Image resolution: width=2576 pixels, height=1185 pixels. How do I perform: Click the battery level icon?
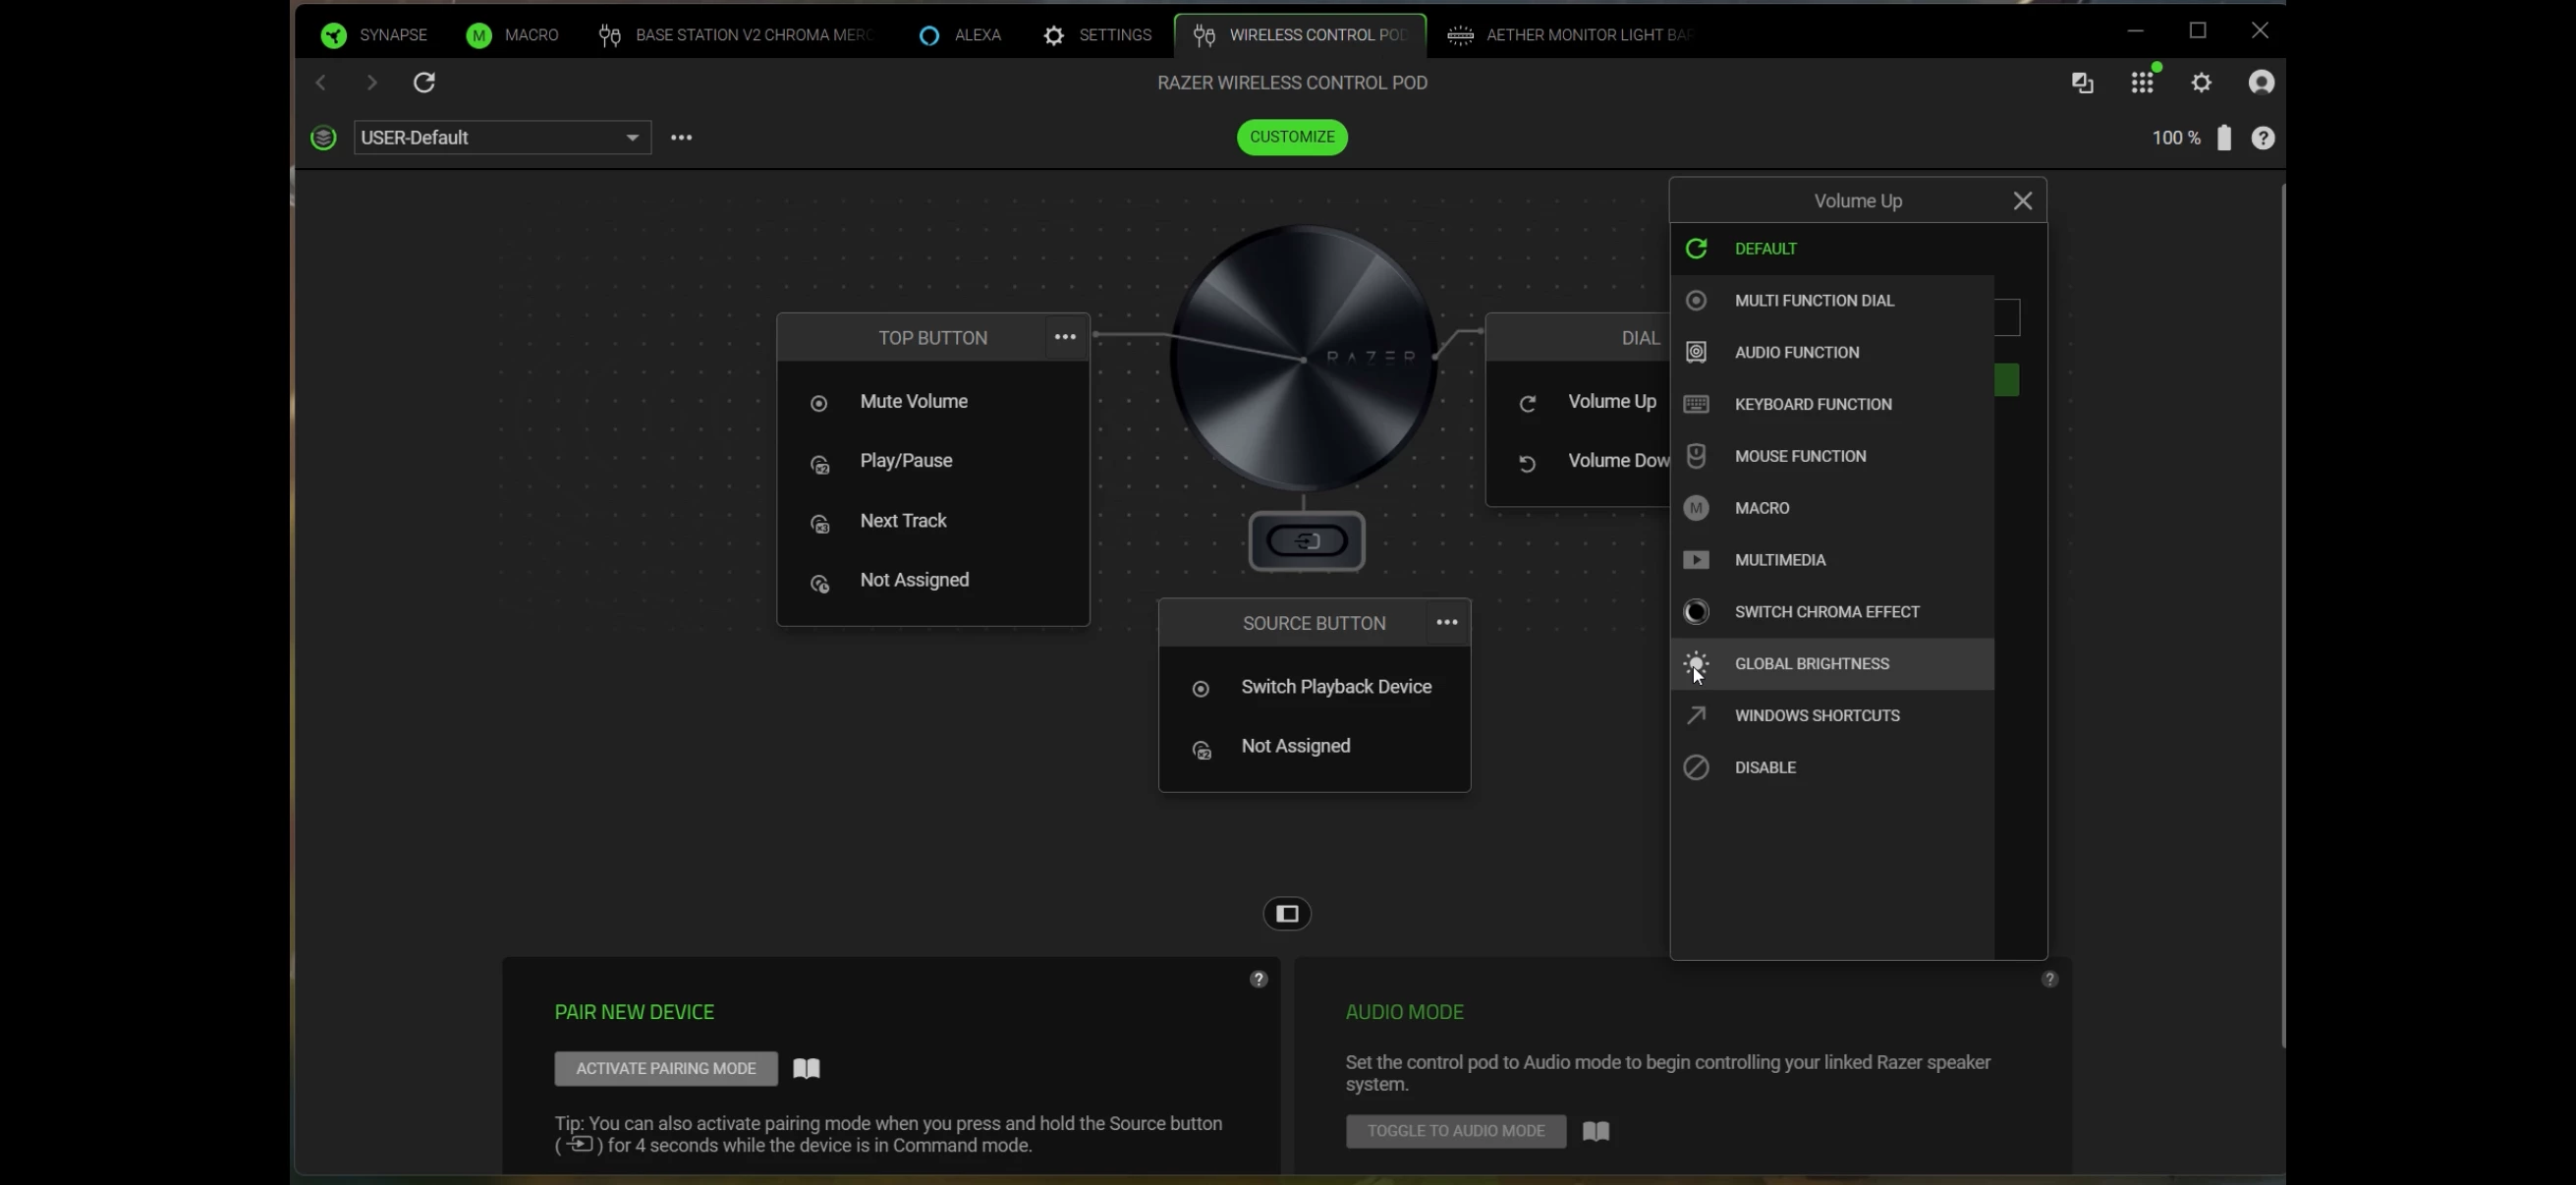pyautogui.click(x=2224, y=137)
